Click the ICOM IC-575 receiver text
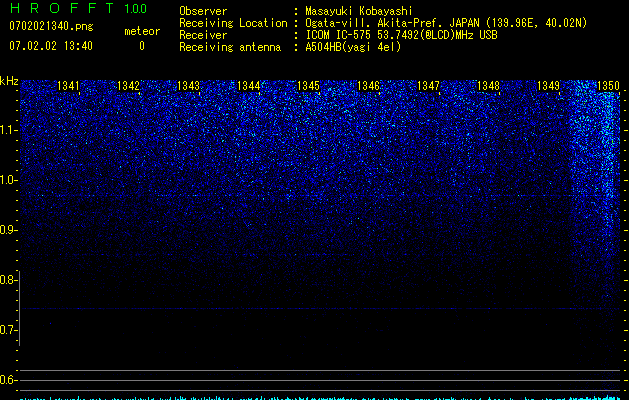 (401, 35)
